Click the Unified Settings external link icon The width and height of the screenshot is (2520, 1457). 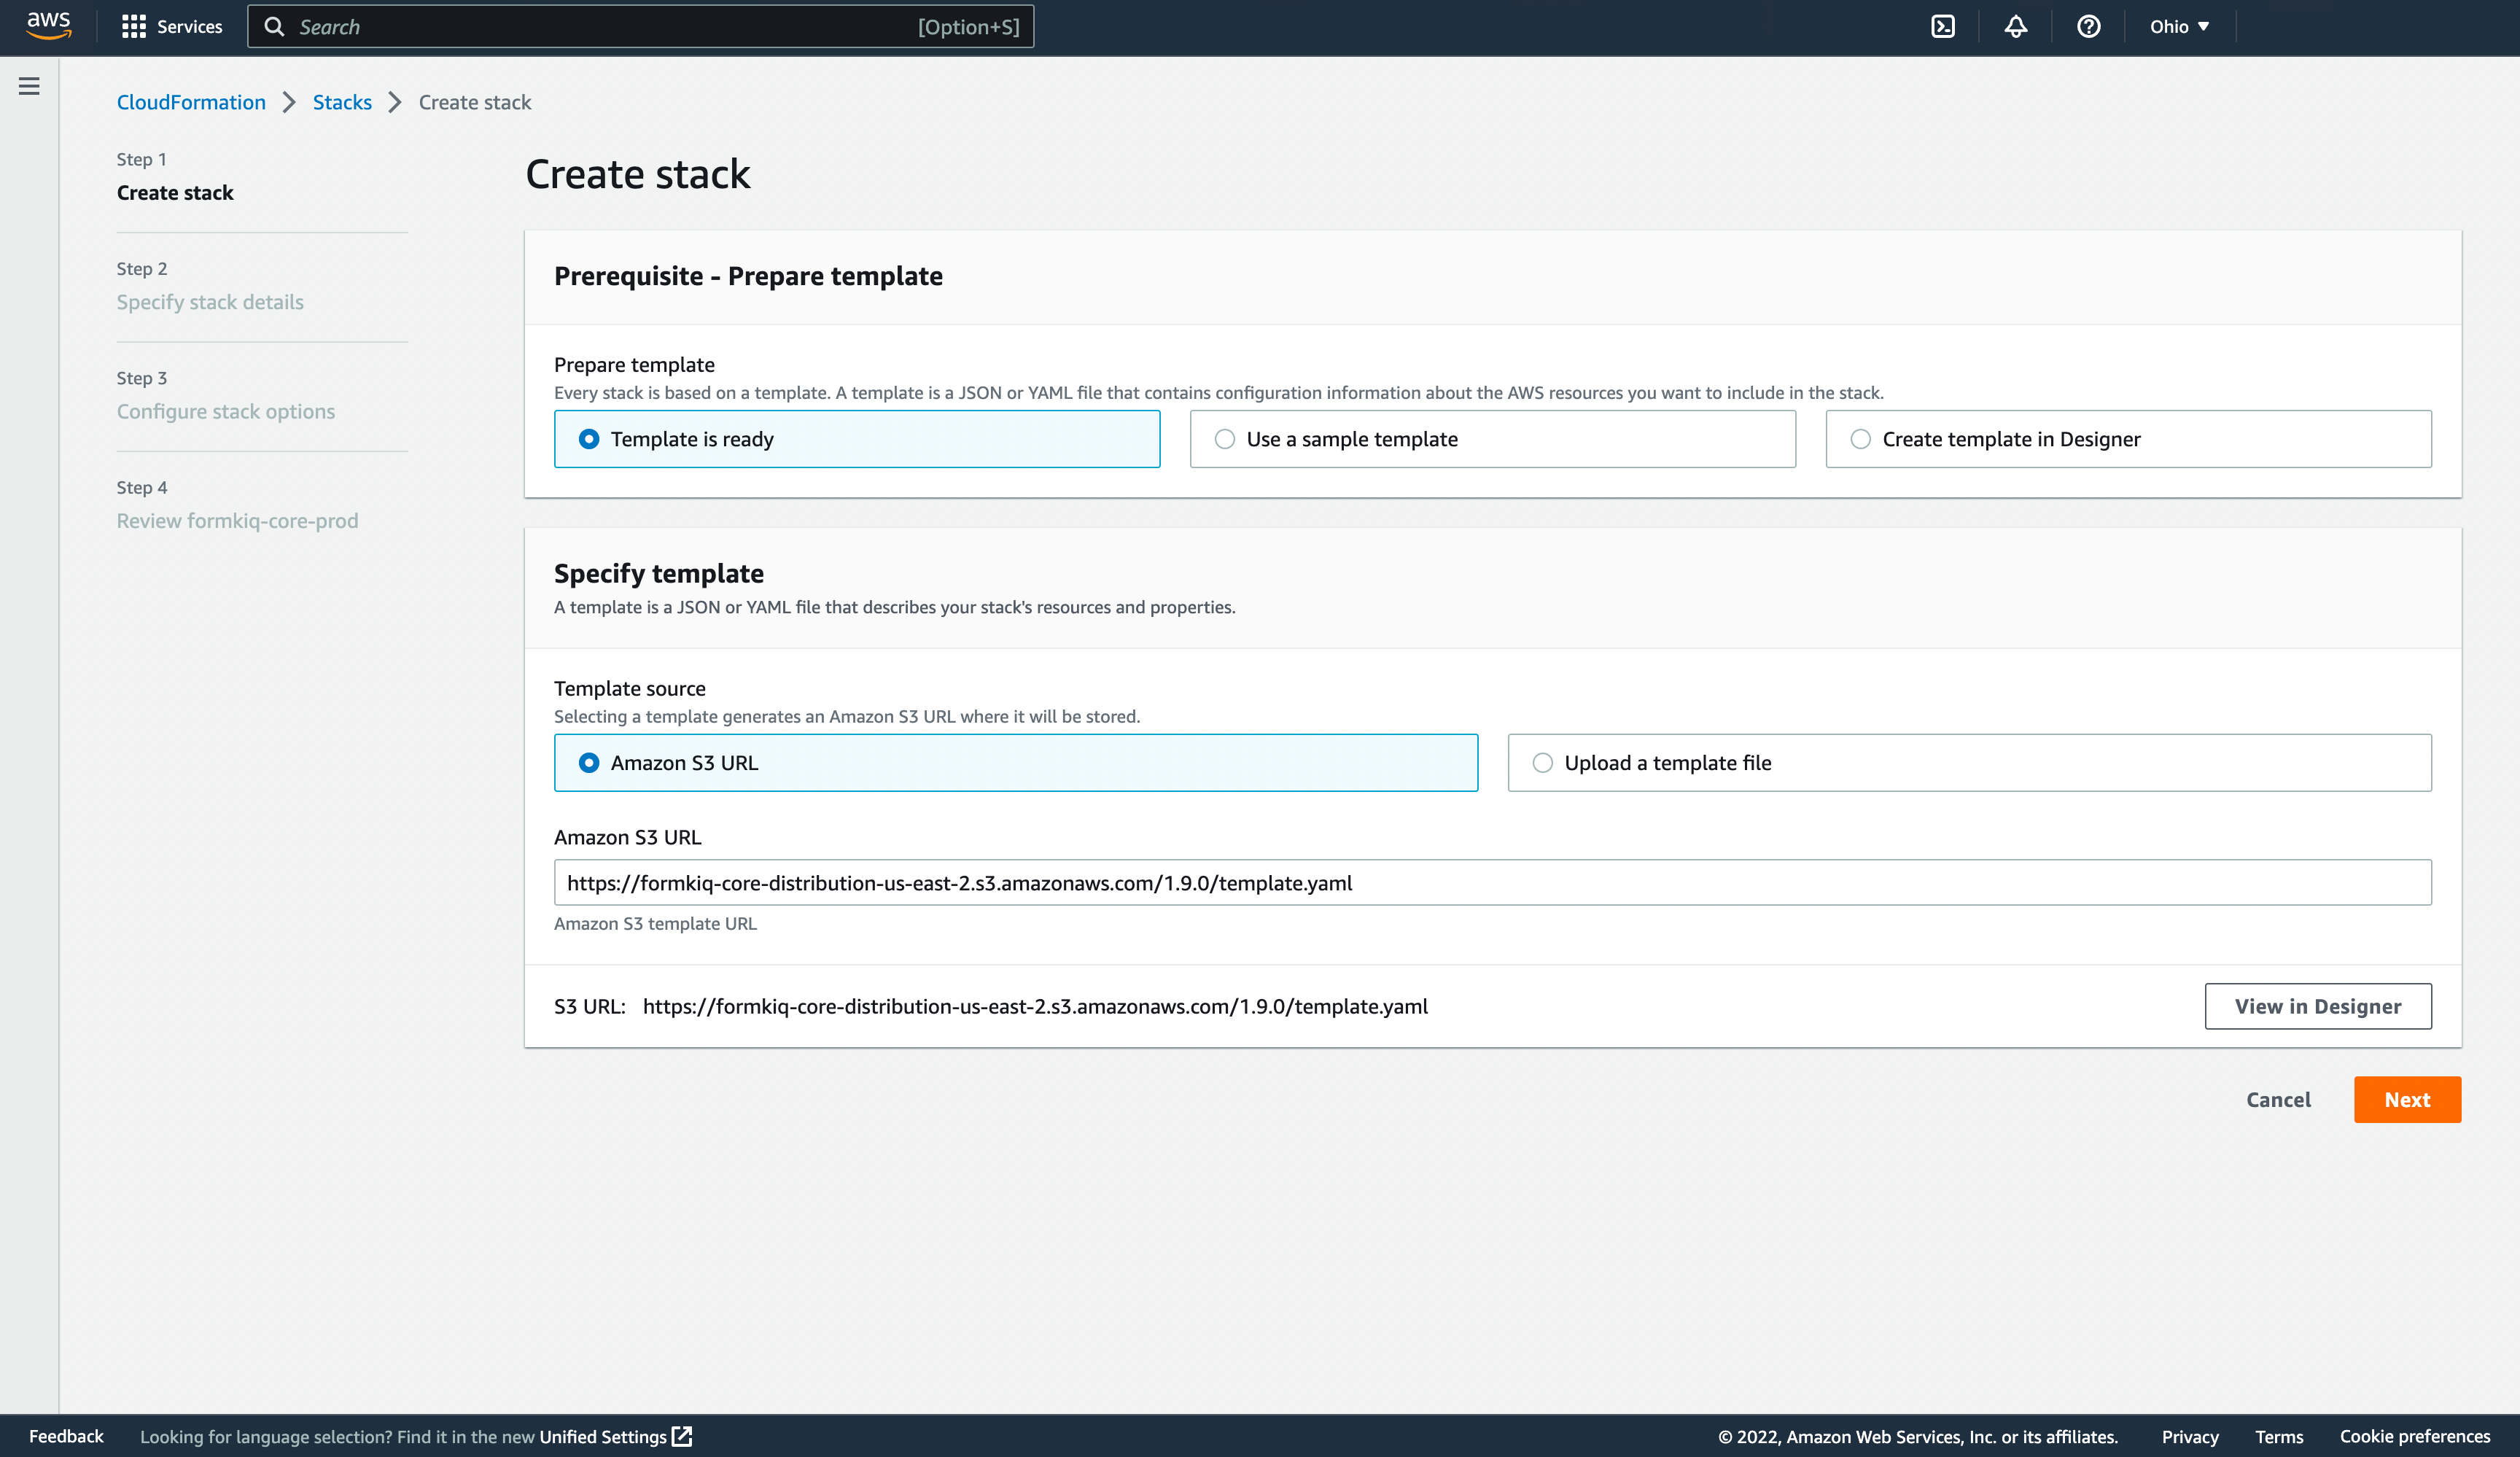pyautogui.click(x=682, y=1436)
